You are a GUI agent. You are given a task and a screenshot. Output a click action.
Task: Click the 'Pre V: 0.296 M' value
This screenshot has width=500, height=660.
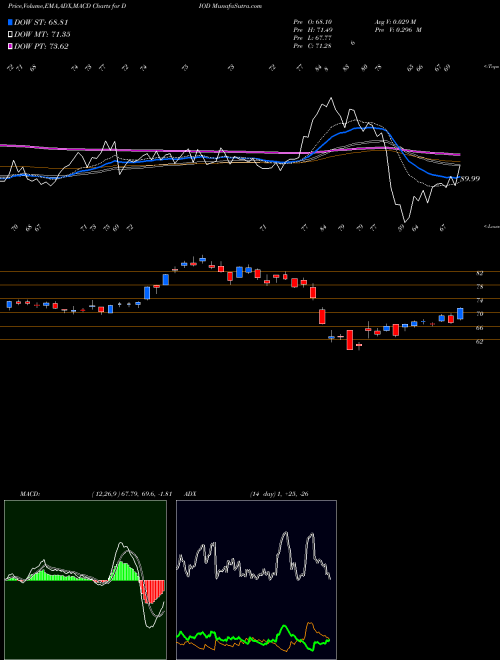point(398,30)
